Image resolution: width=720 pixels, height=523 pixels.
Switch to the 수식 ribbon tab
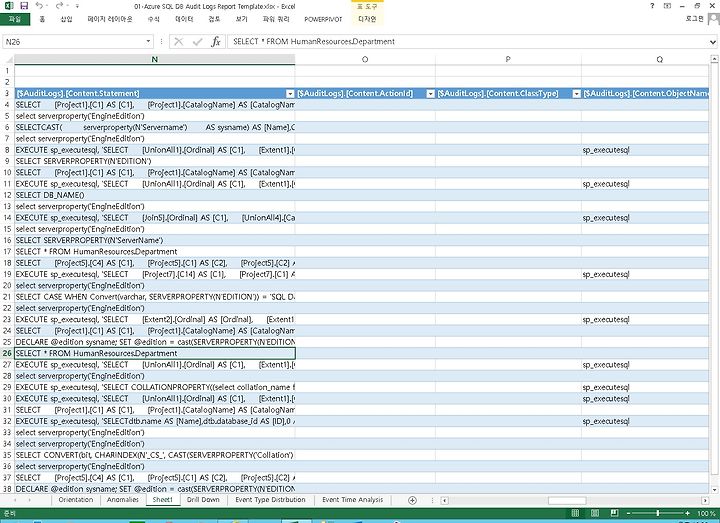(x=153, y=19)
